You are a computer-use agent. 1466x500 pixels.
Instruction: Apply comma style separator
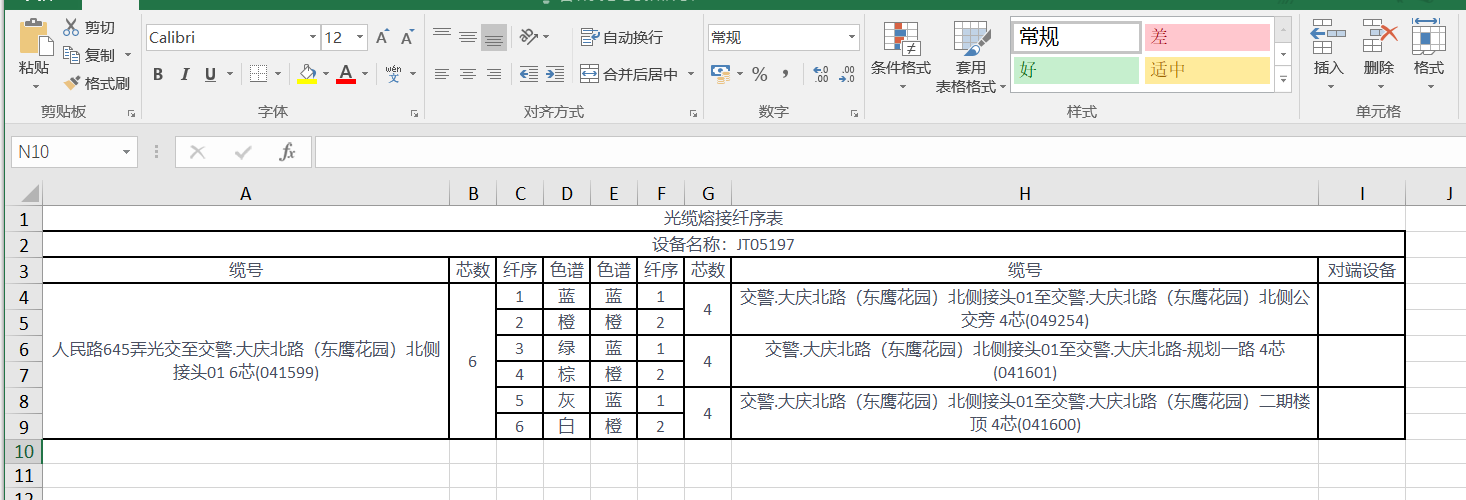click(786, 74)
